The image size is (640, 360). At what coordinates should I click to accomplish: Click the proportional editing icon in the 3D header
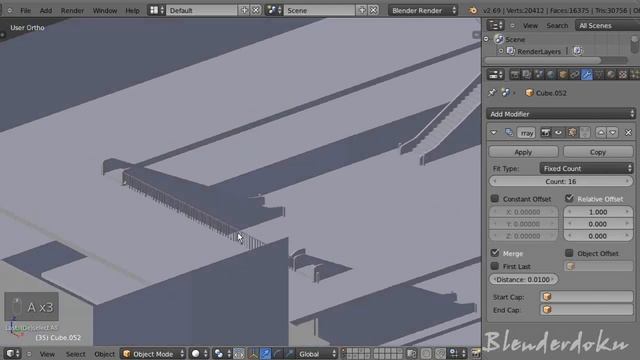[x=426, y=353]
